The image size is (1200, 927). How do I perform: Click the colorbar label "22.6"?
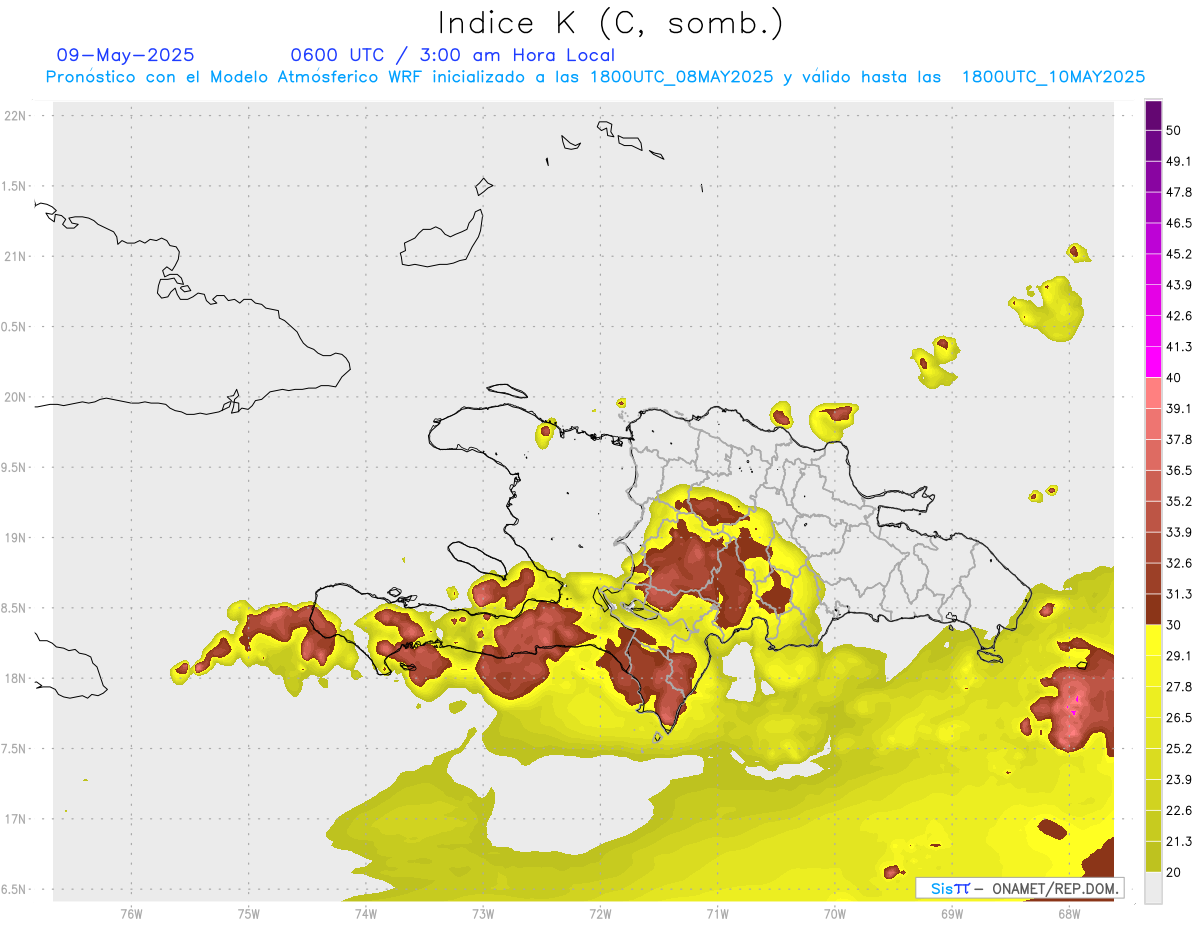coord(1179,810)
